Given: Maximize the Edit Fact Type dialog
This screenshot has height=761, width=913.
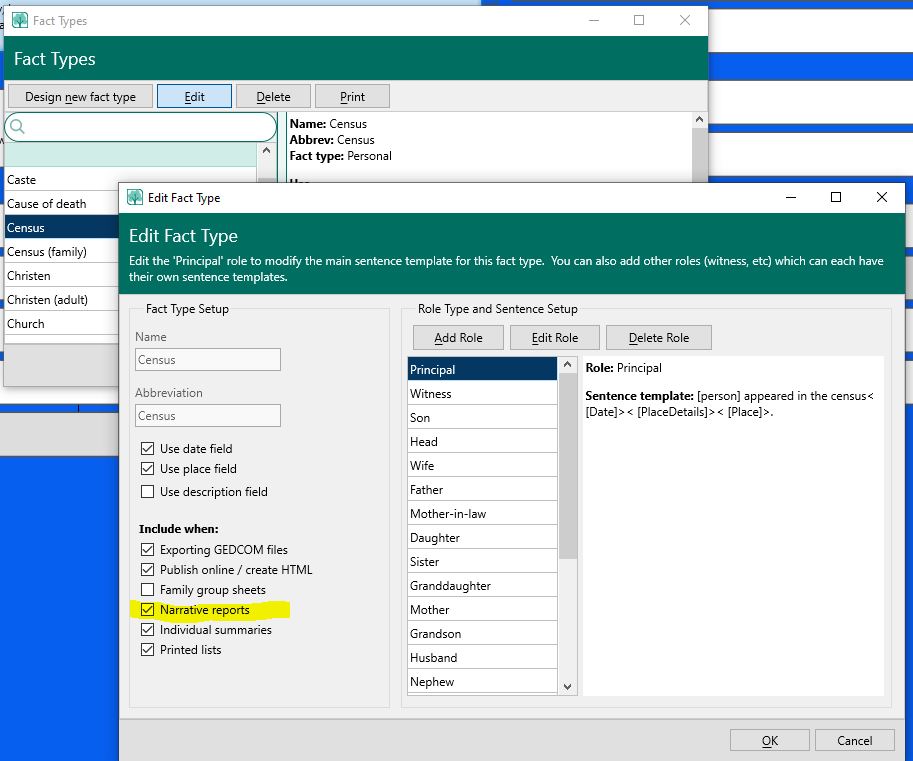Looking at the screenshot, I should 836,198.
